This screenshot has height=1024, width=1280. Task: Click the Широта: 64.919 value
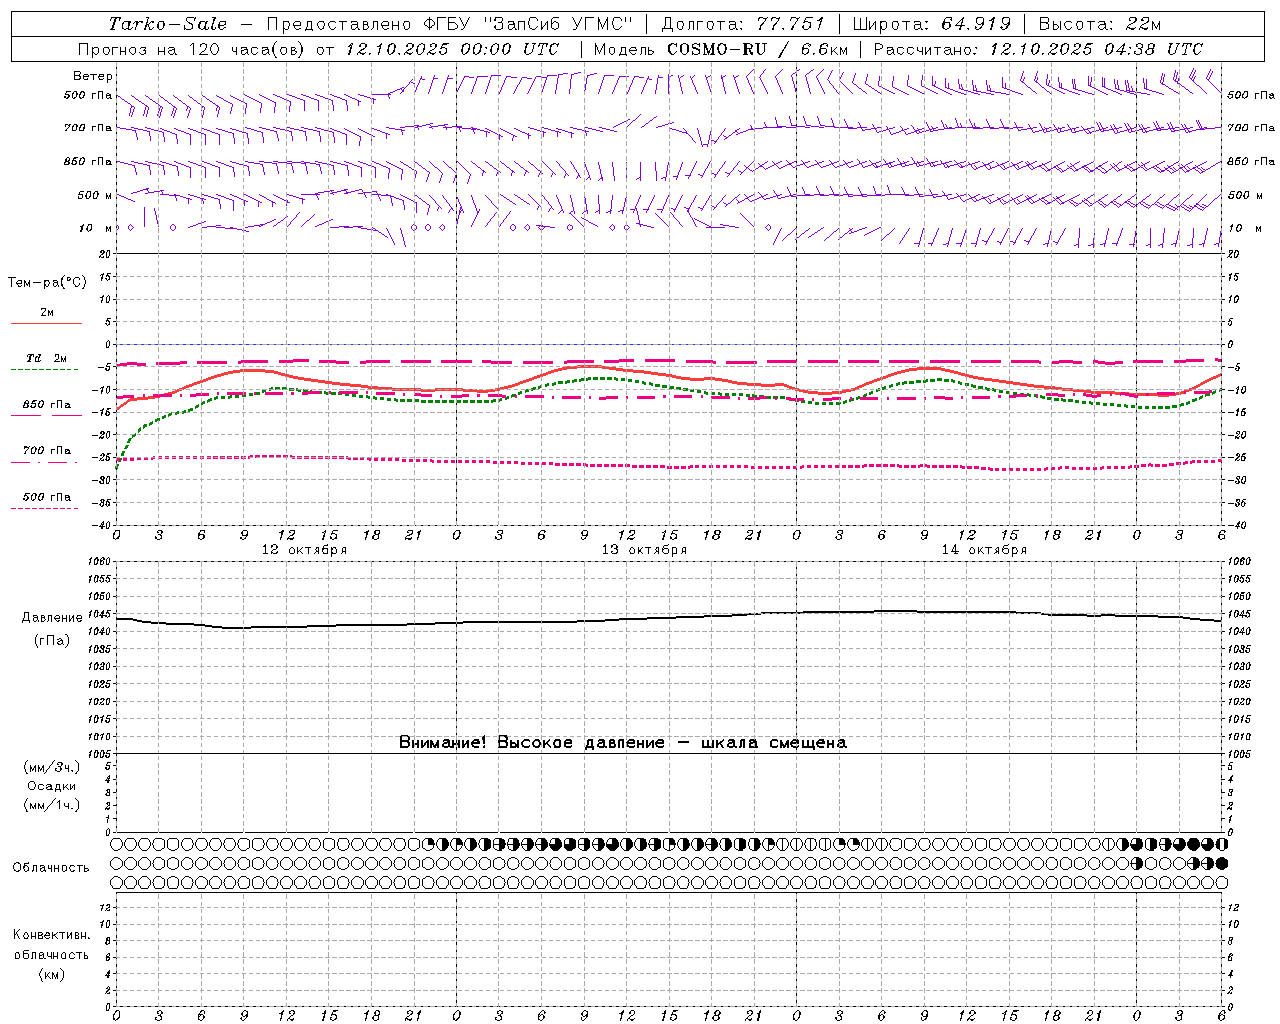(x=931, y=24)
